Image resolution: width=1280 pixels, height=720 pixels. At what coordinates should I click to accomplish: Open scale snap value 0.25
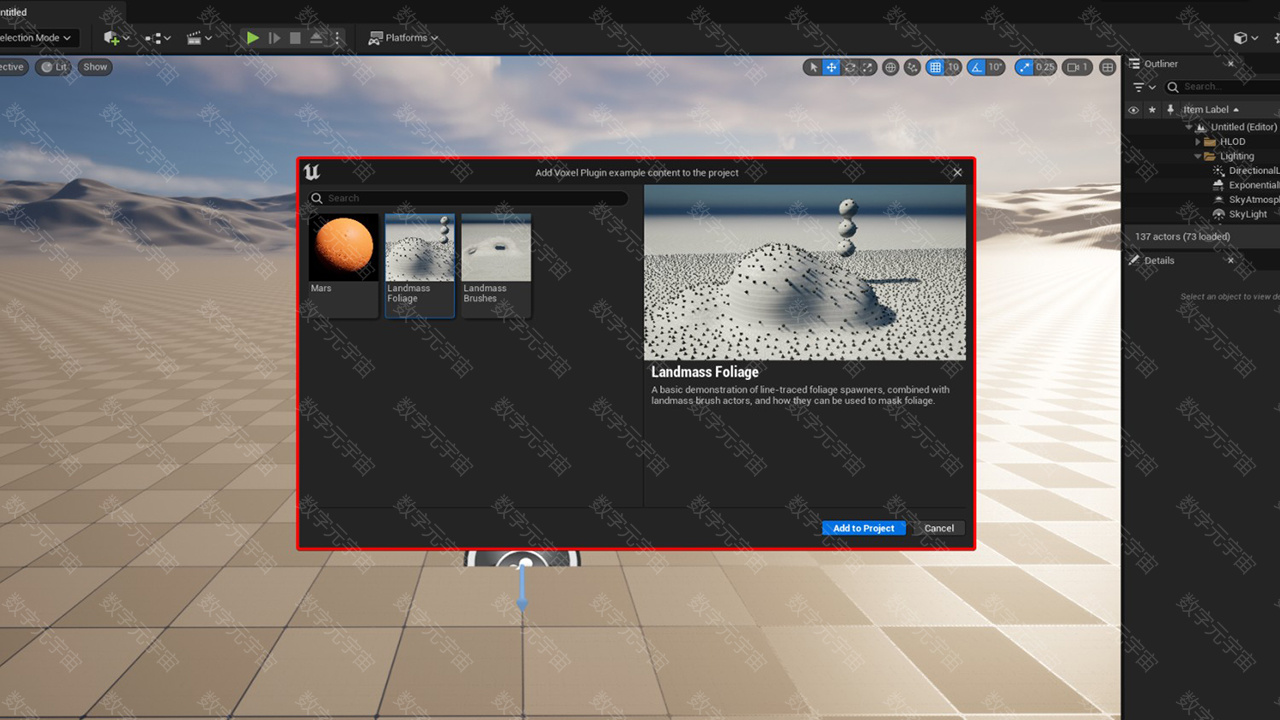(1045, 67)
